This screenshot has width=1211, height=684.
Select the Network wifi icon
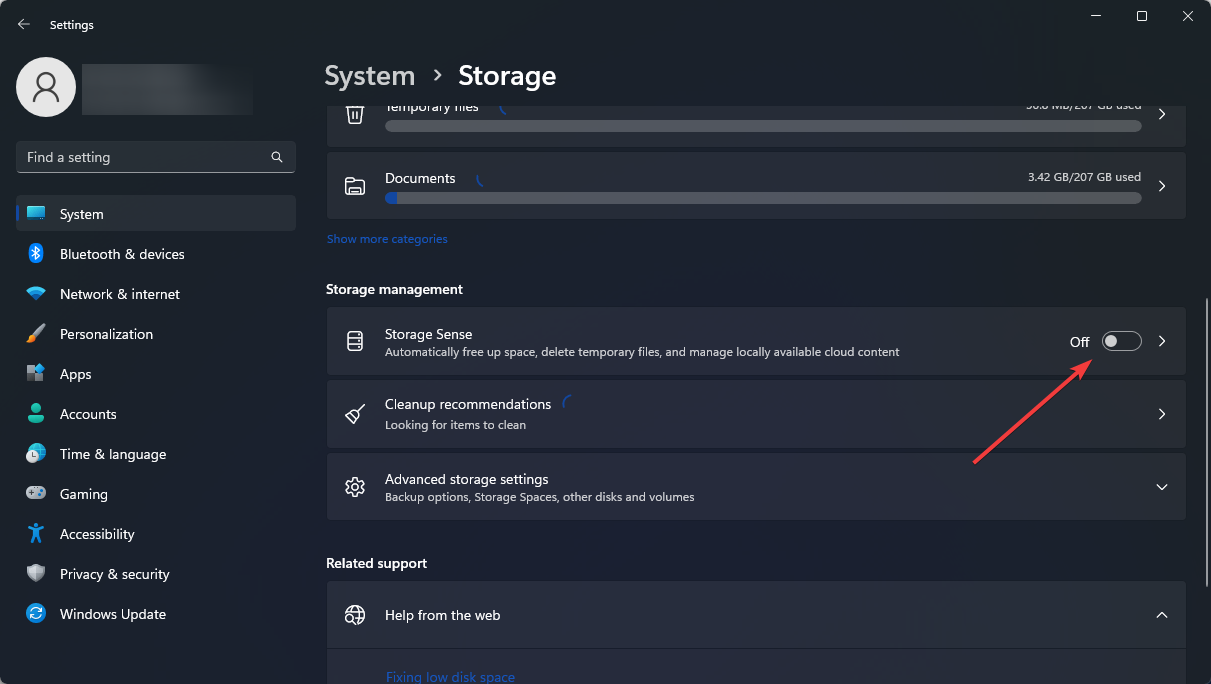point(36,294)
